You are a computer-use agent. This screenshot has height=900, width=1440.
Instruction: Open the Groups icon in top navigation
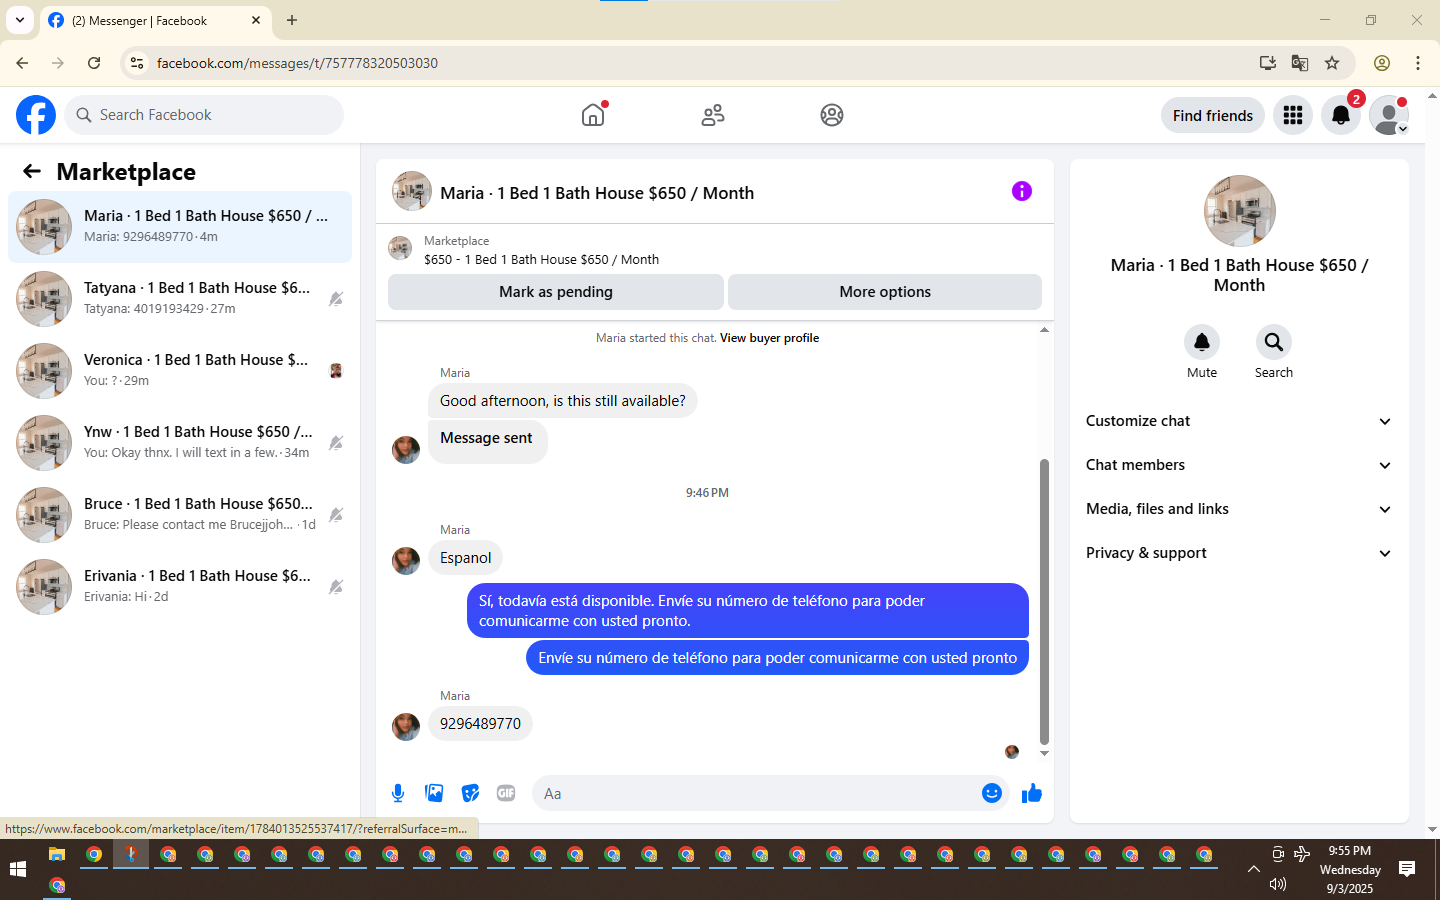click(832, 115)
